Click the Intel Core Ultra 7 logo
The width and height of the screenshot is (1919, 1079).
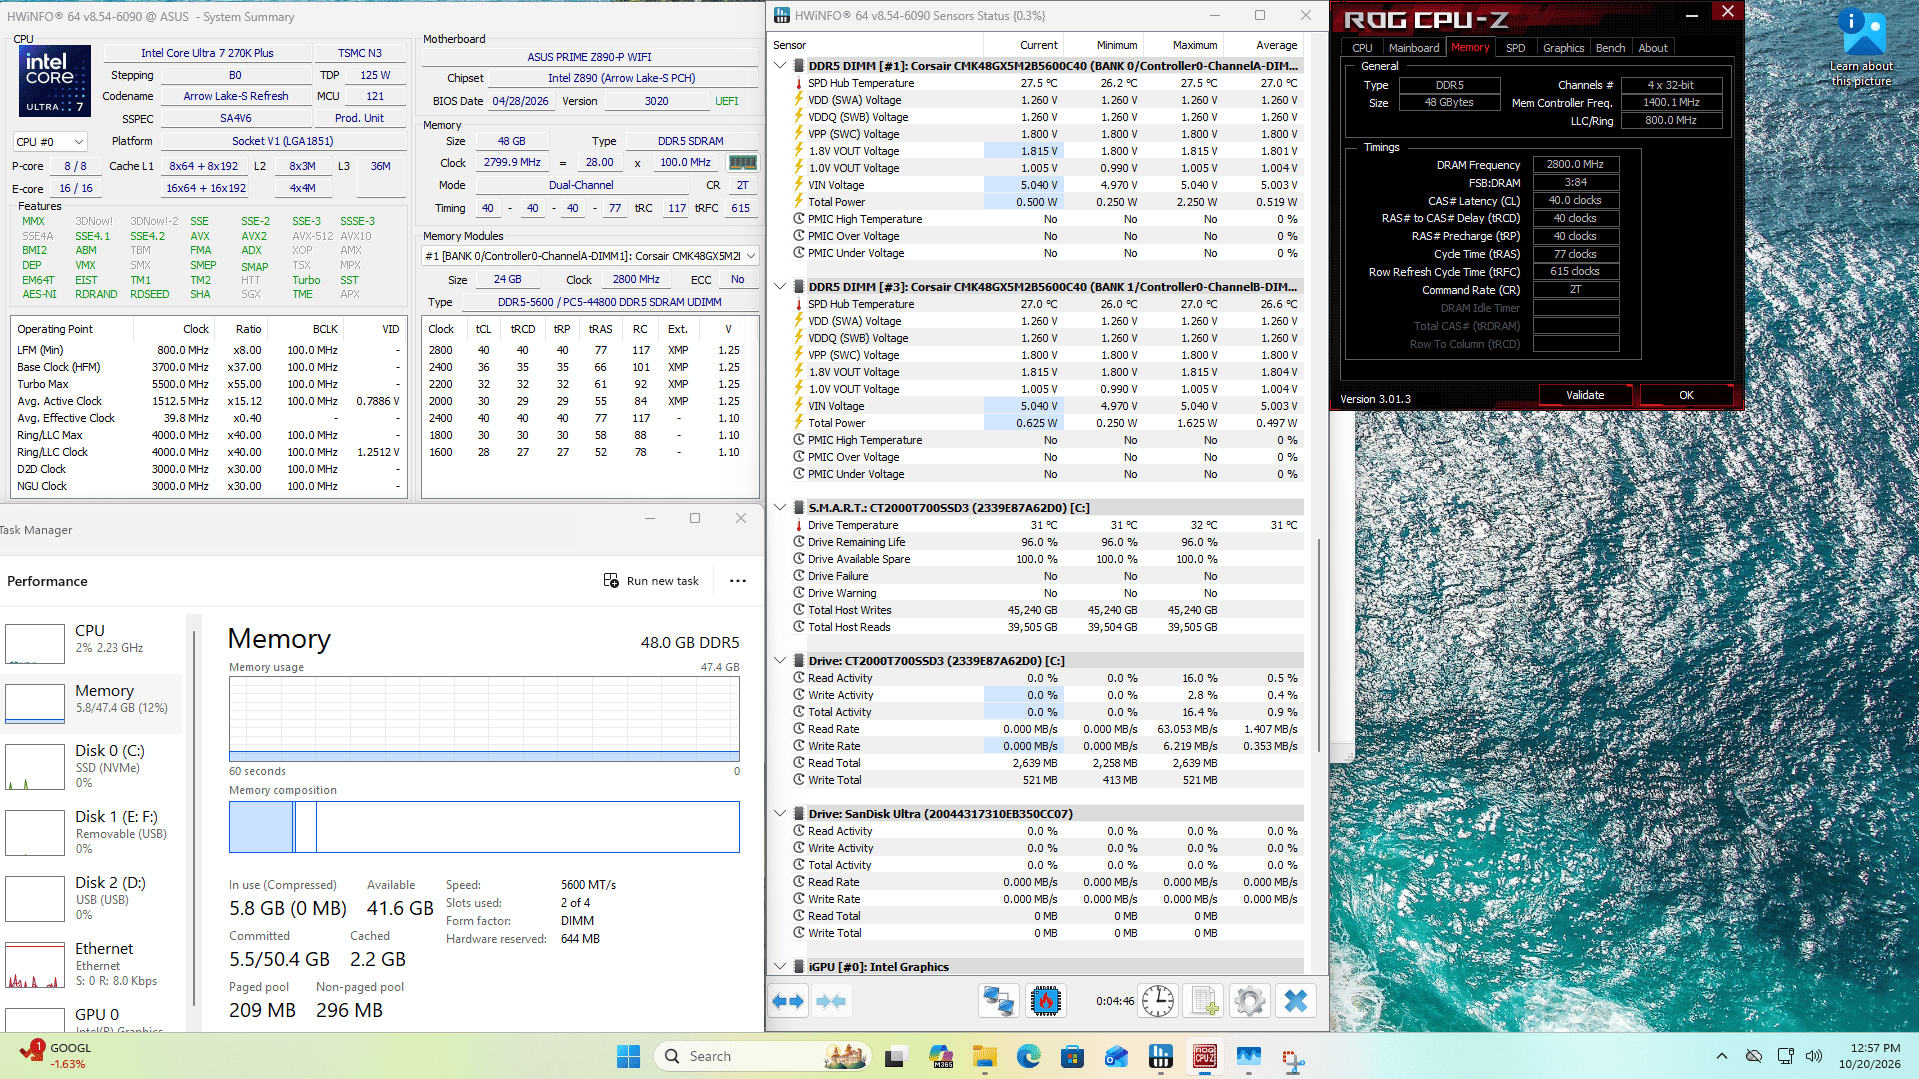point(55,80)
